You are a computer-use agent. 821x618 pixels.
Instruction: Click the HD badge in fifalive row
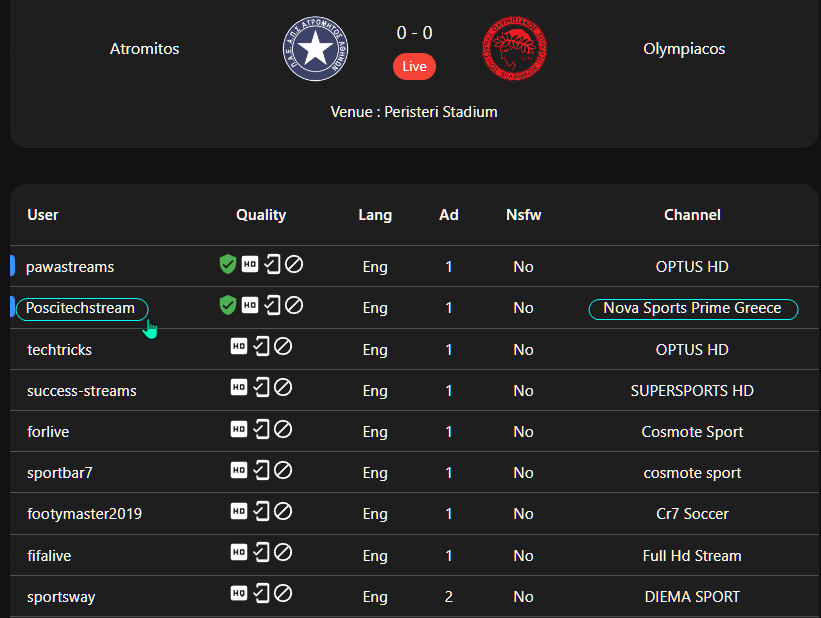coord(239,552)
